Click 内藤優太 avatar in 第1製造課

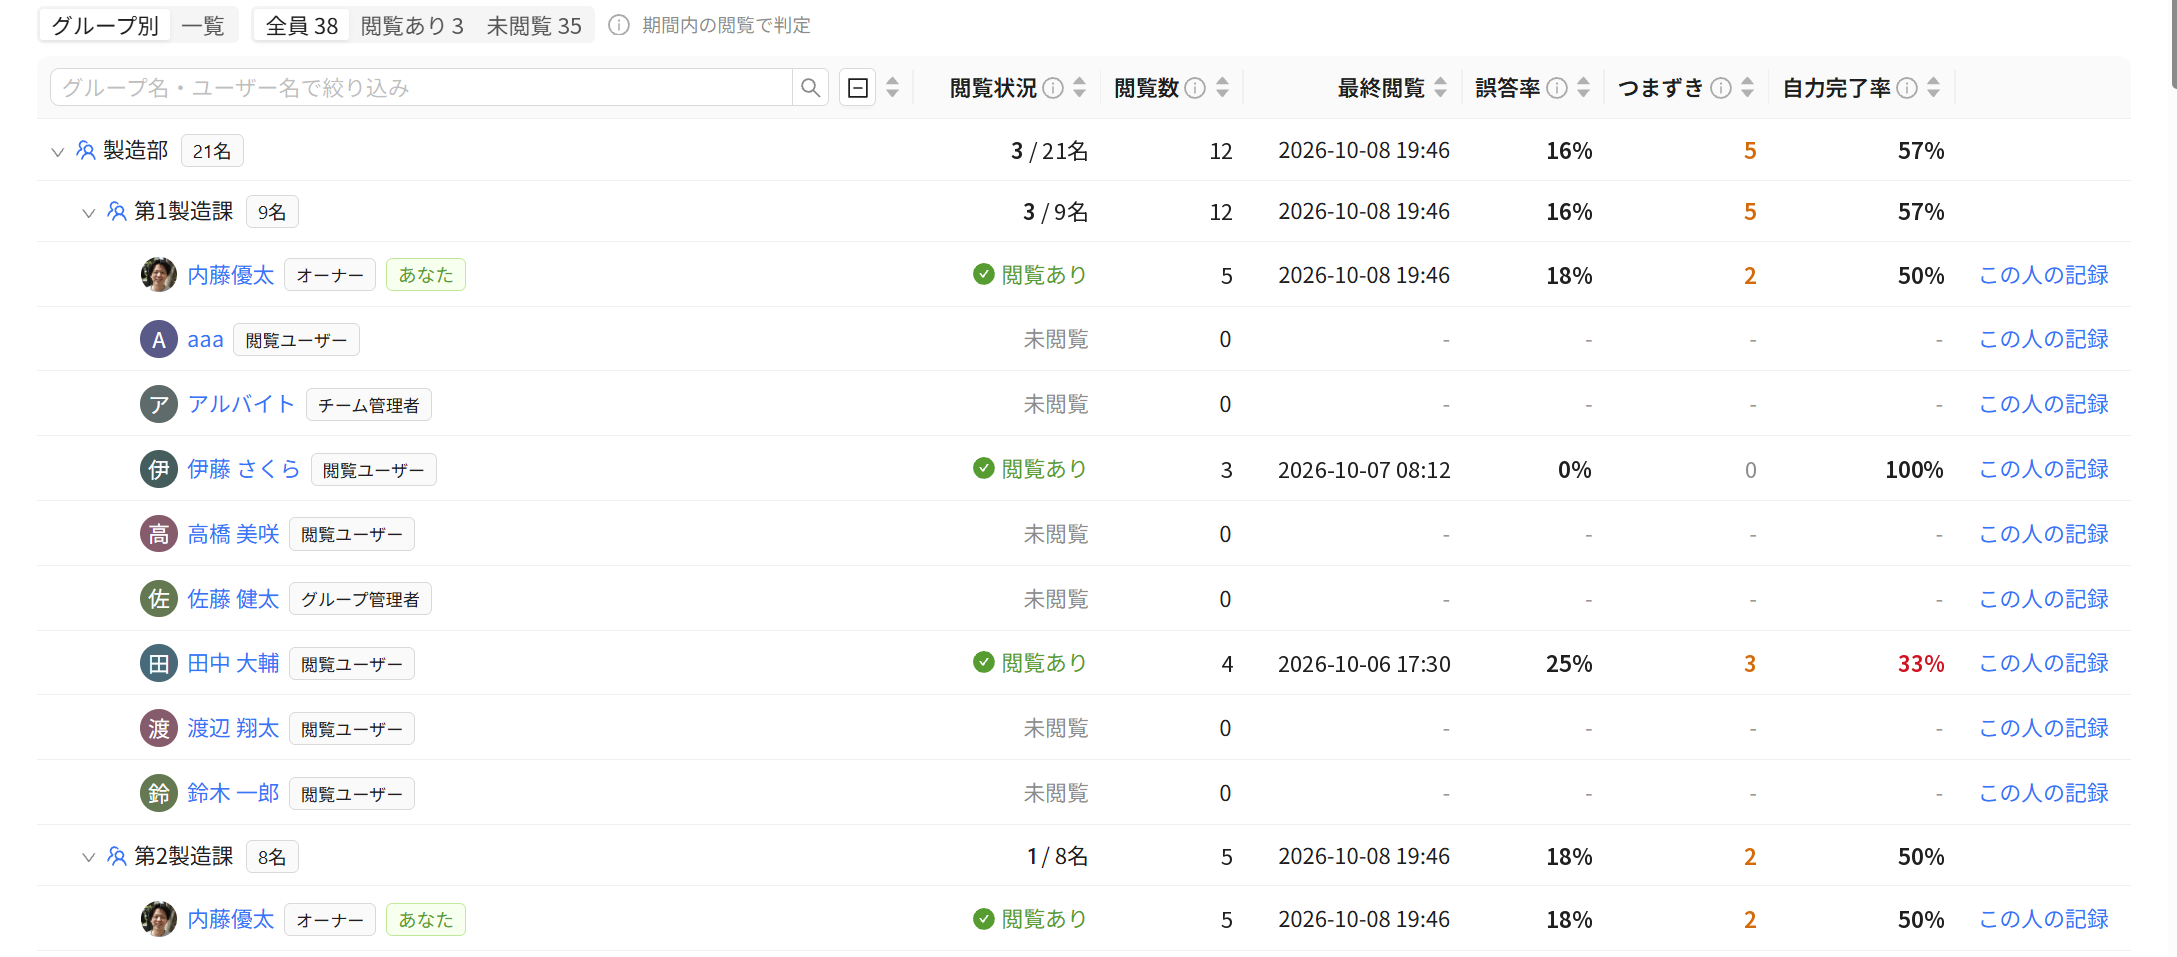[159, 275]
